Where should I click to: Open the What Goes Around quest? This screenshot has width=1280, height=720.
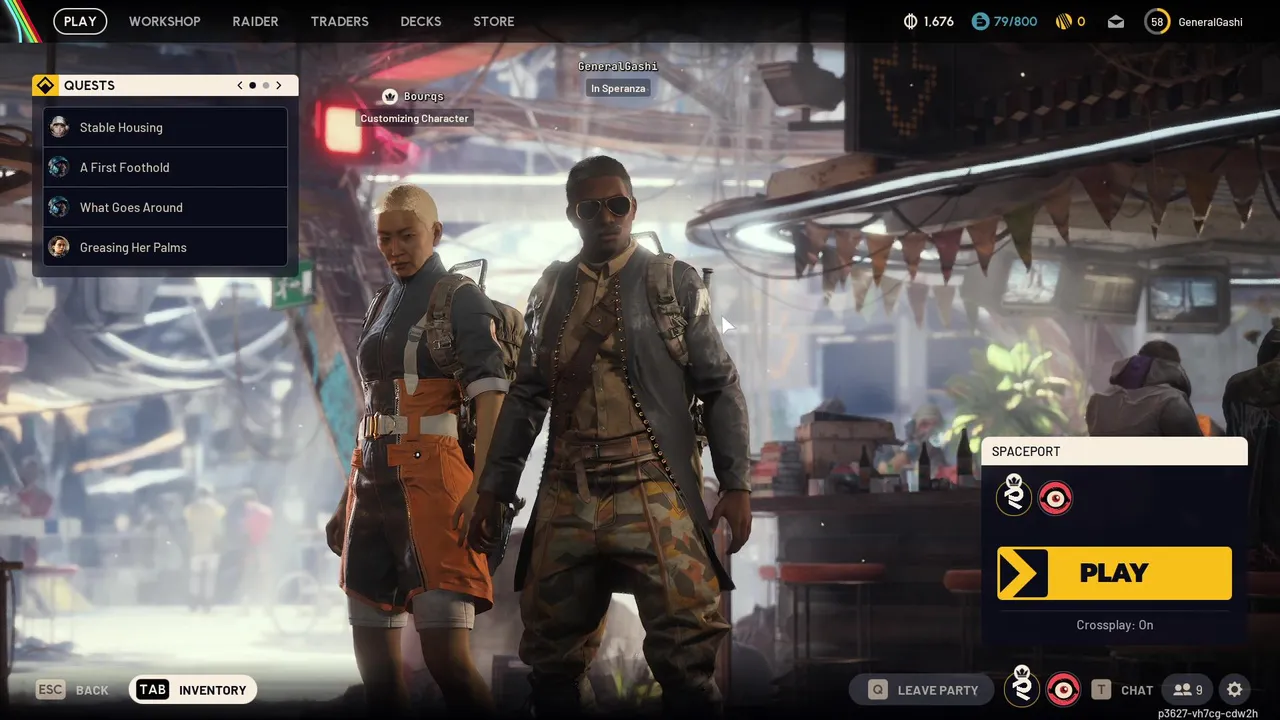coord(165,207)
